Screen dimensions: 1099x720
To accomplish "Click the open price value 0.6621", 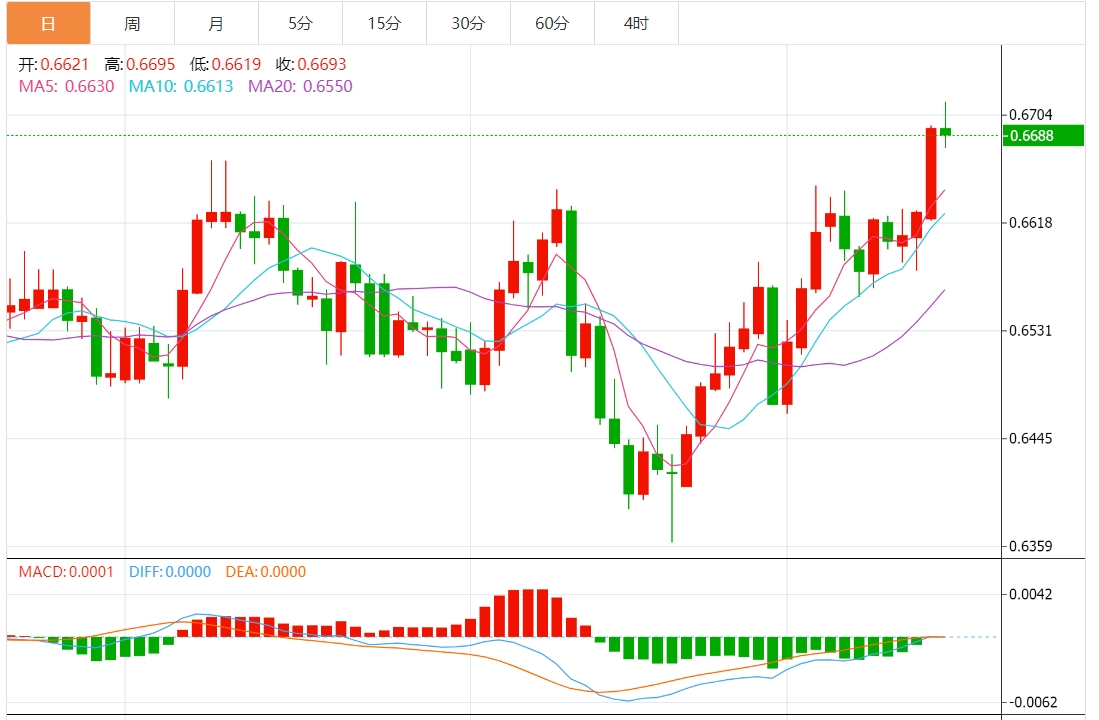I will pyautogui.click(x=64, y=64).
